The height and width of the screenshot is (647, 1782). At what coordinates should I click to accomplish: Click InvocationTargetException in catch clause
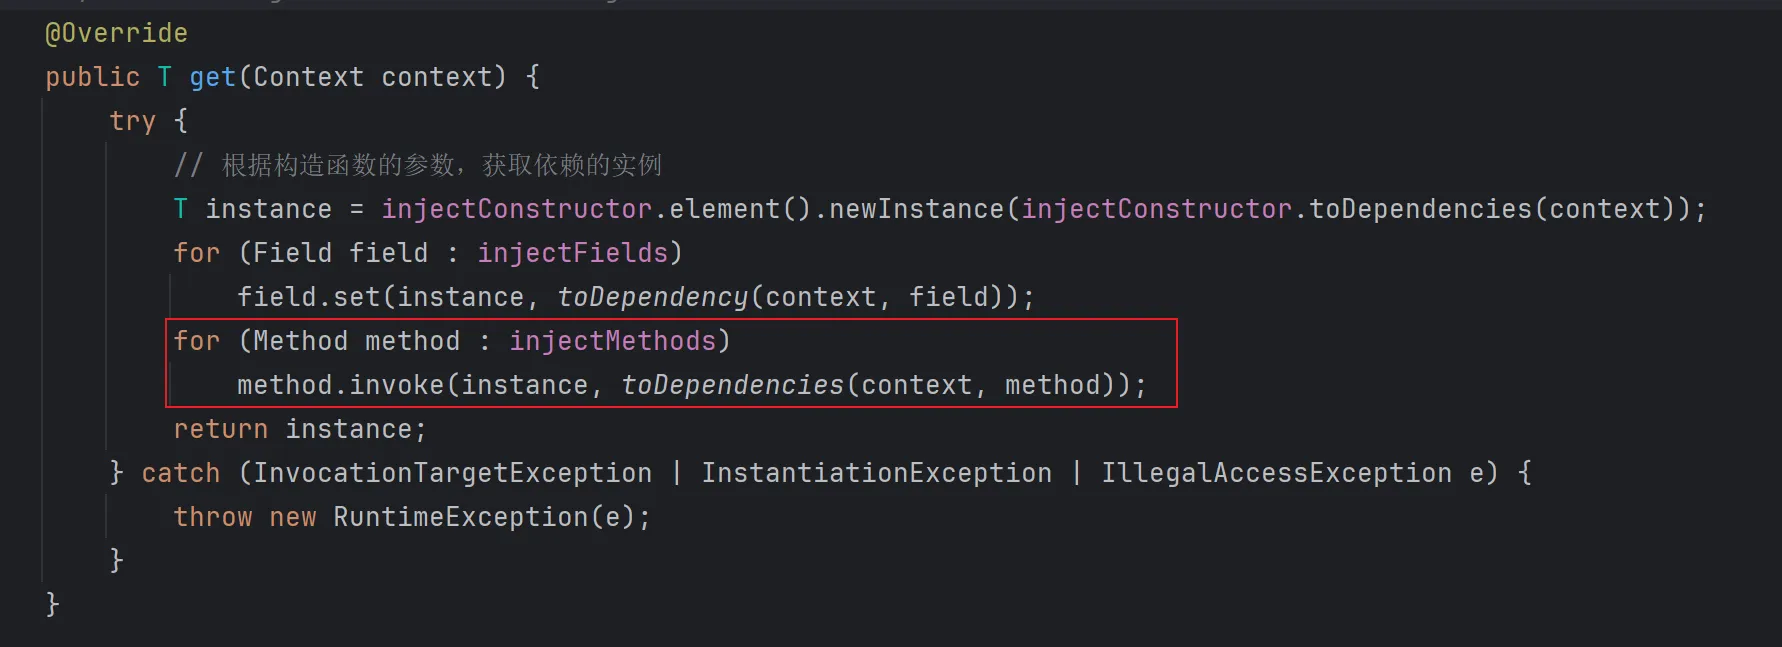[452, 473]
